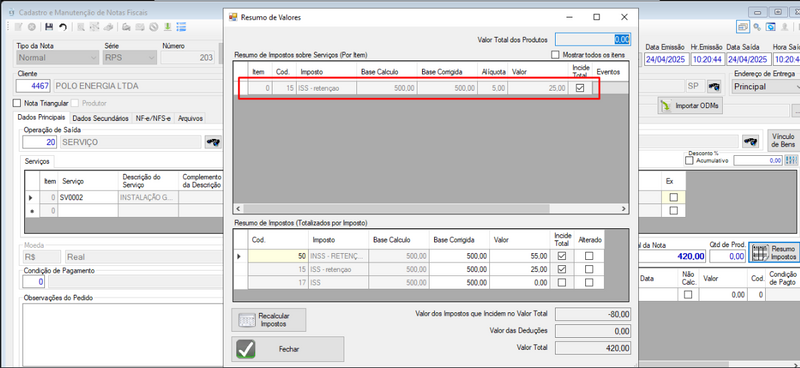
Task: Toggle Alterado checkbox for INSS - RETENÇ row
Action: point(589,256)
